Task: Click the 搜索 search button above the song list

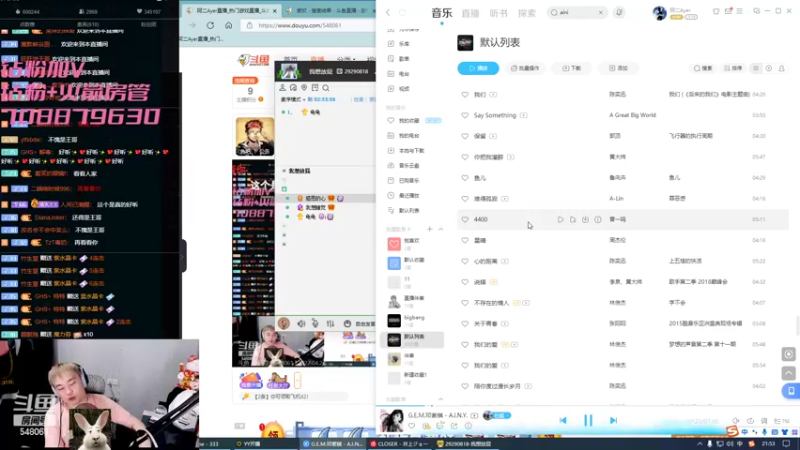Action: [x=703, y=68]
